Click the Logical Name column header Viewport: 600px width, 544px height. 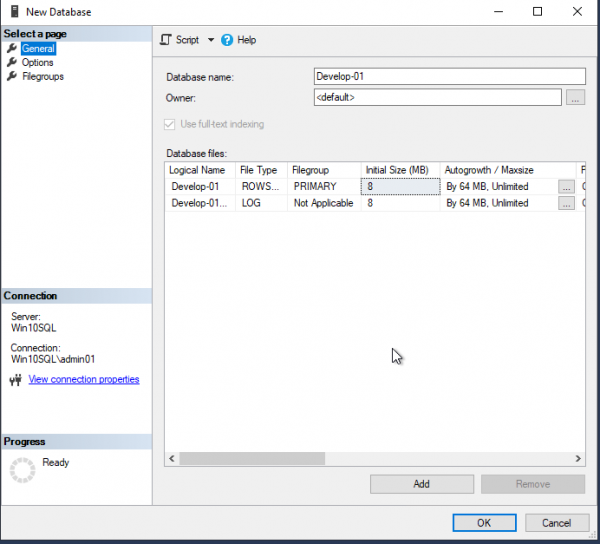[200, 170]
